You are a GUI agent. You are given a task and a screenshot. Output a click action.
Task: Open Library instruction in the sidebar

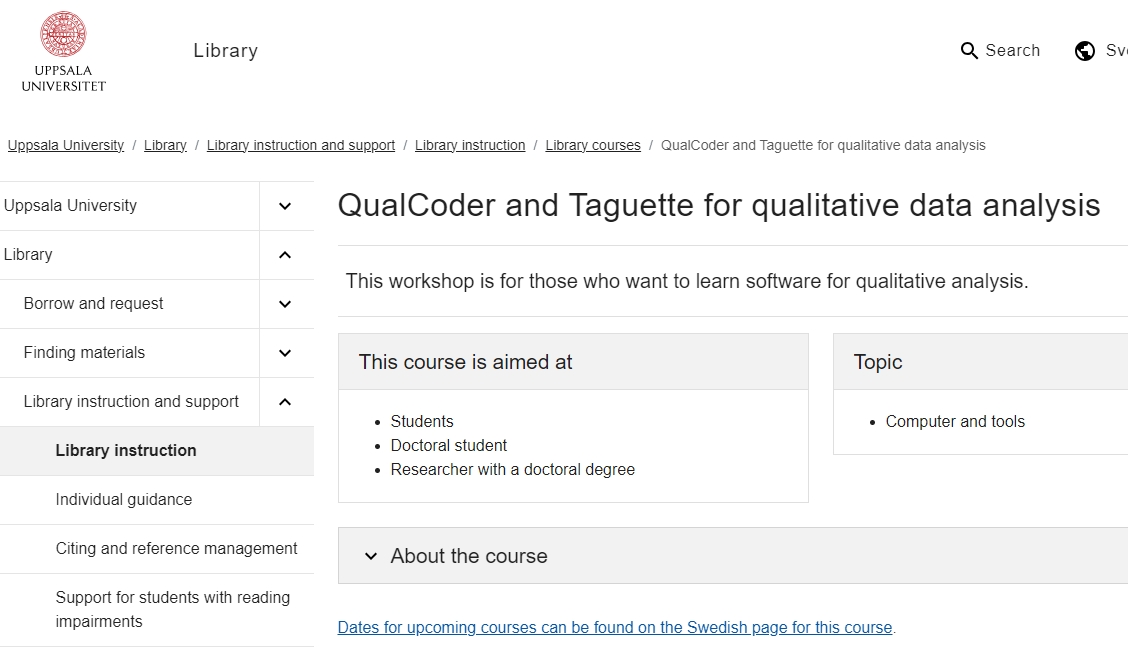click(x=126, y=451)
